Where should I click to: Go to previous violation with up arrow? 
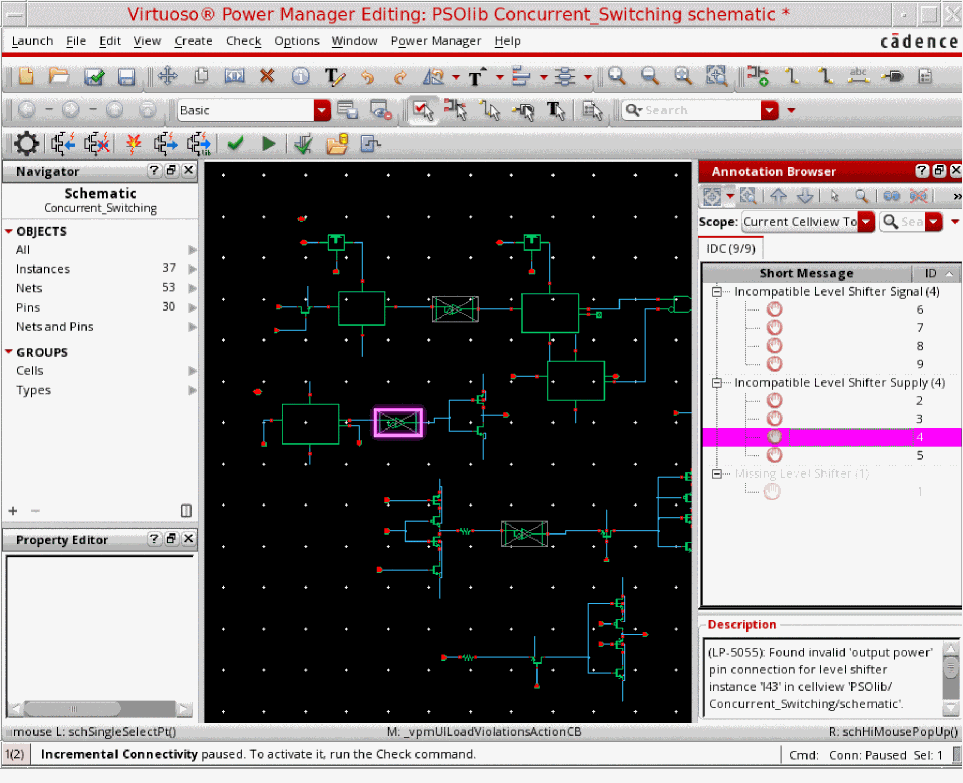[x=779, y=196]
